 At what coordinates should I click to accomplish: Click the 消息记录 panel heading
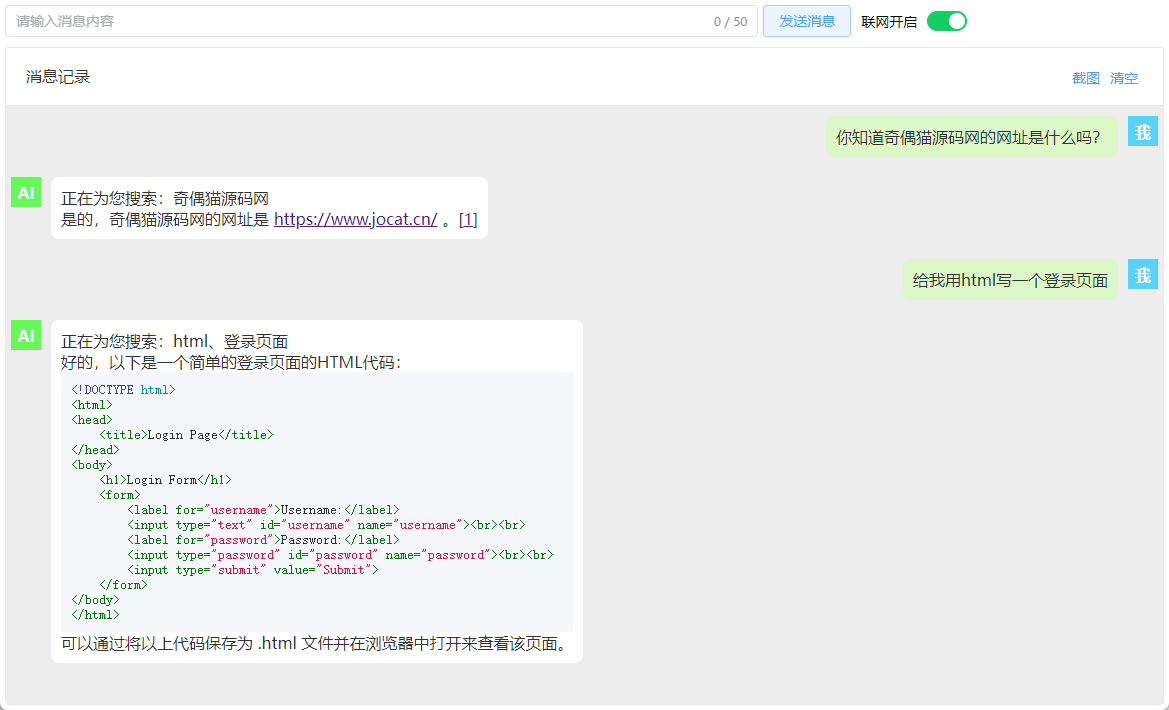point(58,77)
